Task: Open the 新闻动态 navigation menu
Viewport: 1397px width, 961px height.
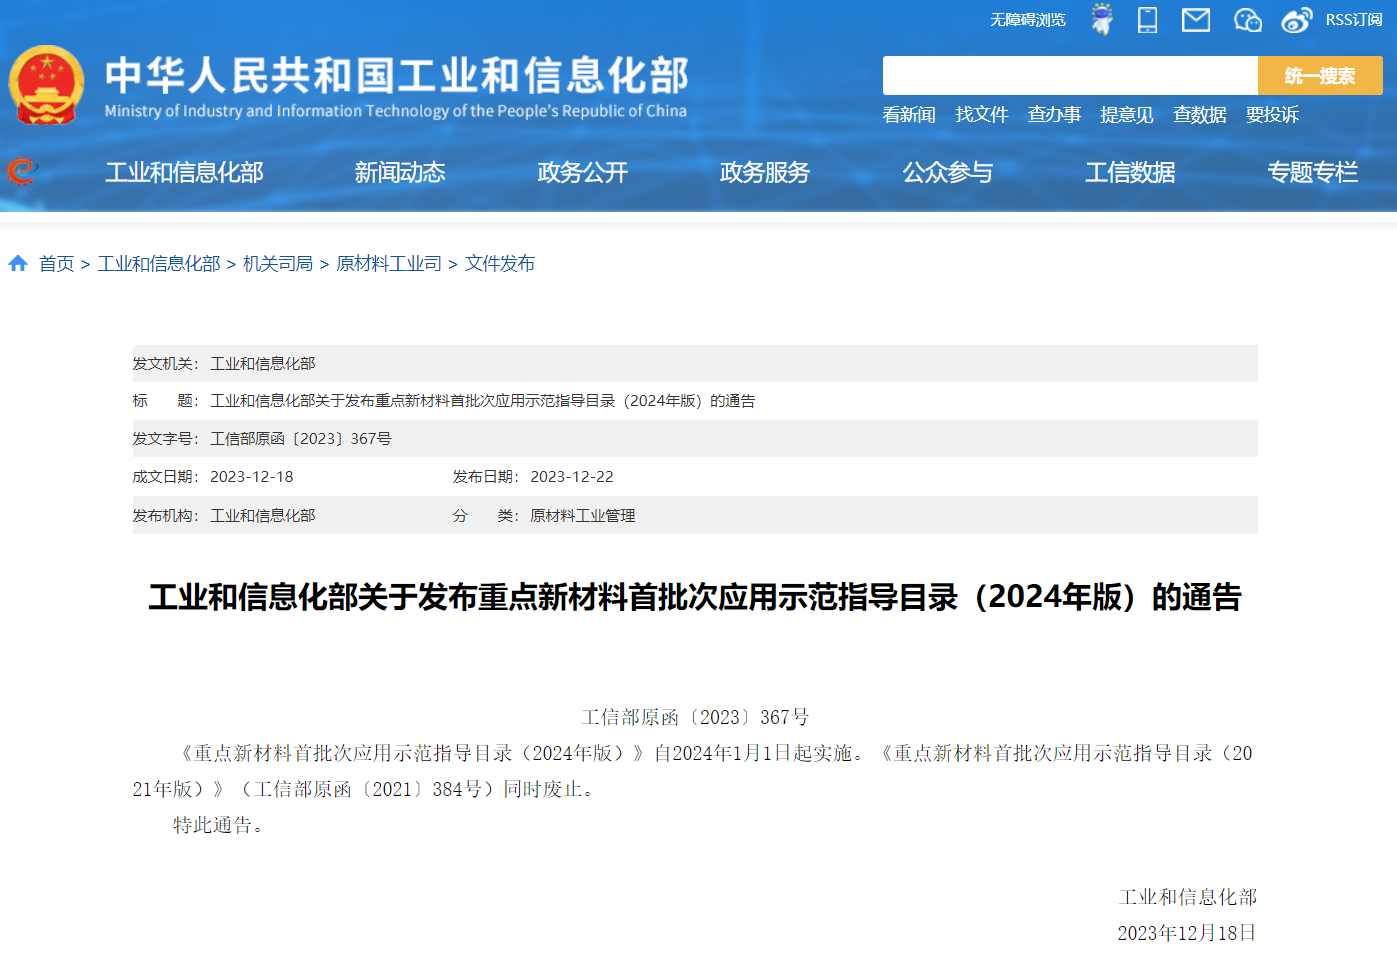Action: [399, 172]
